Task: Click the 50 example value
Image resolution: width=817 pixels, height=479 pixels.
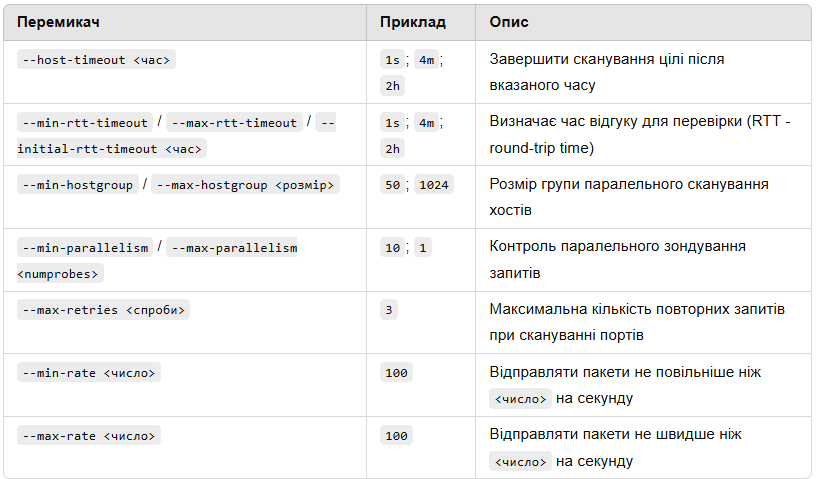Action: click(x=392, y=185)
